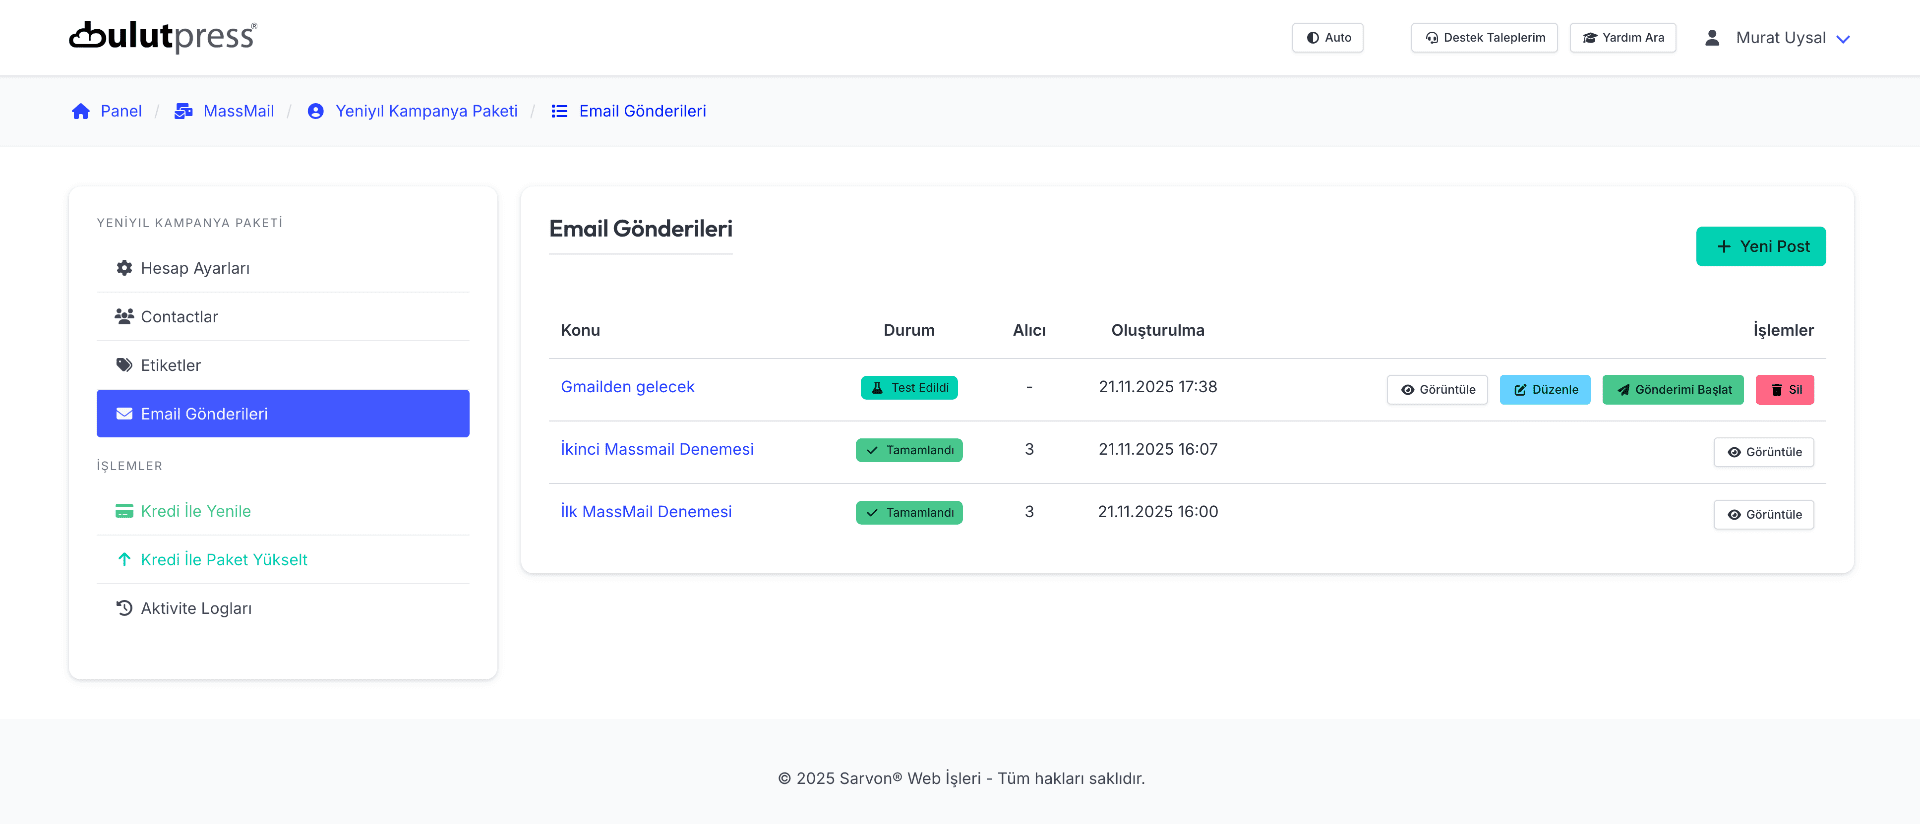Click Gönderimi Başlat for Gmailden gelecek

click(1672, 390)
